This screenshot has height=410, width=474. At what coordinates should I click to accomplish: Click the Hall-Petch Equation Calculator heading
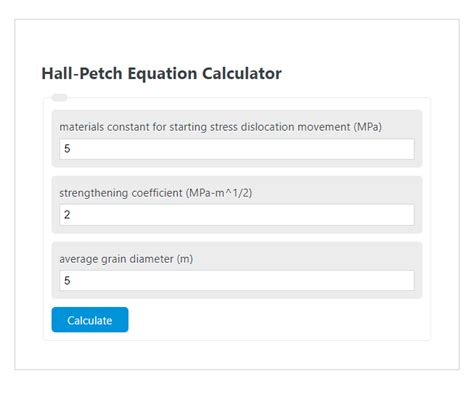[161, 74]
